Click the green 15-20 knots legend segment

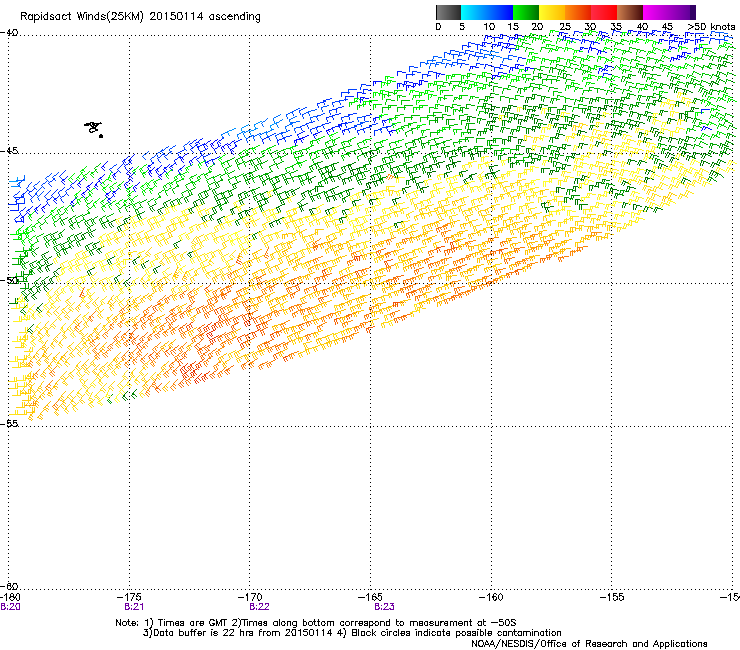tap(526, 12)
